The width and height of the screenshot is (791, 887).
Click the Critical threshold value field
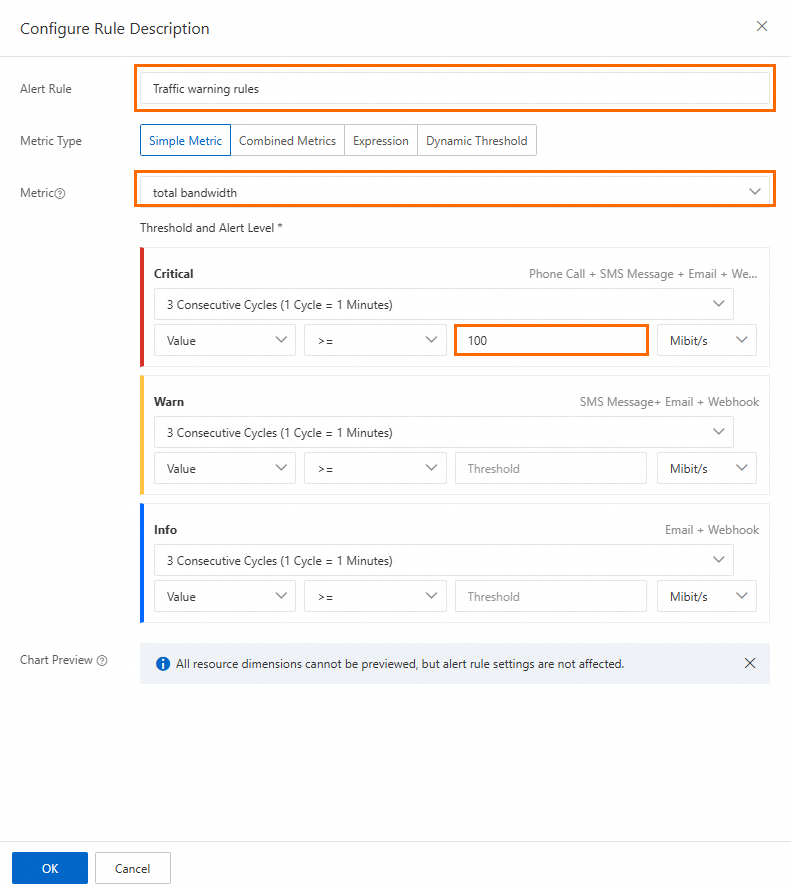550,340
